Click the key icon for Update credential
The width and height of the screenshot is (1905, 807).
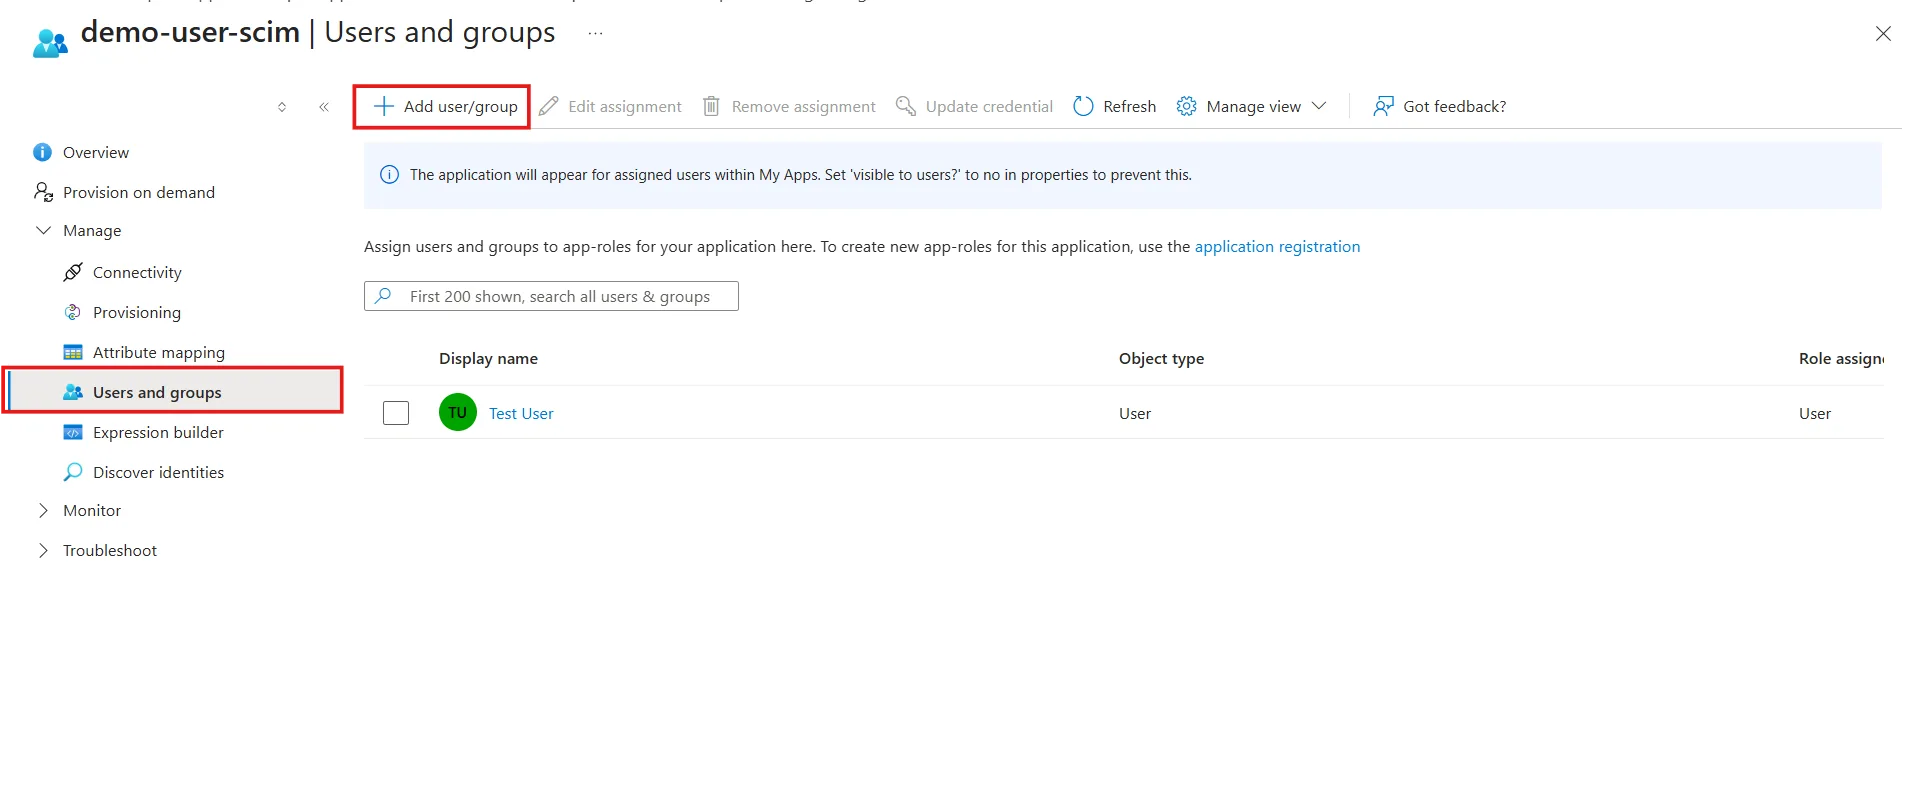(906, 106)
